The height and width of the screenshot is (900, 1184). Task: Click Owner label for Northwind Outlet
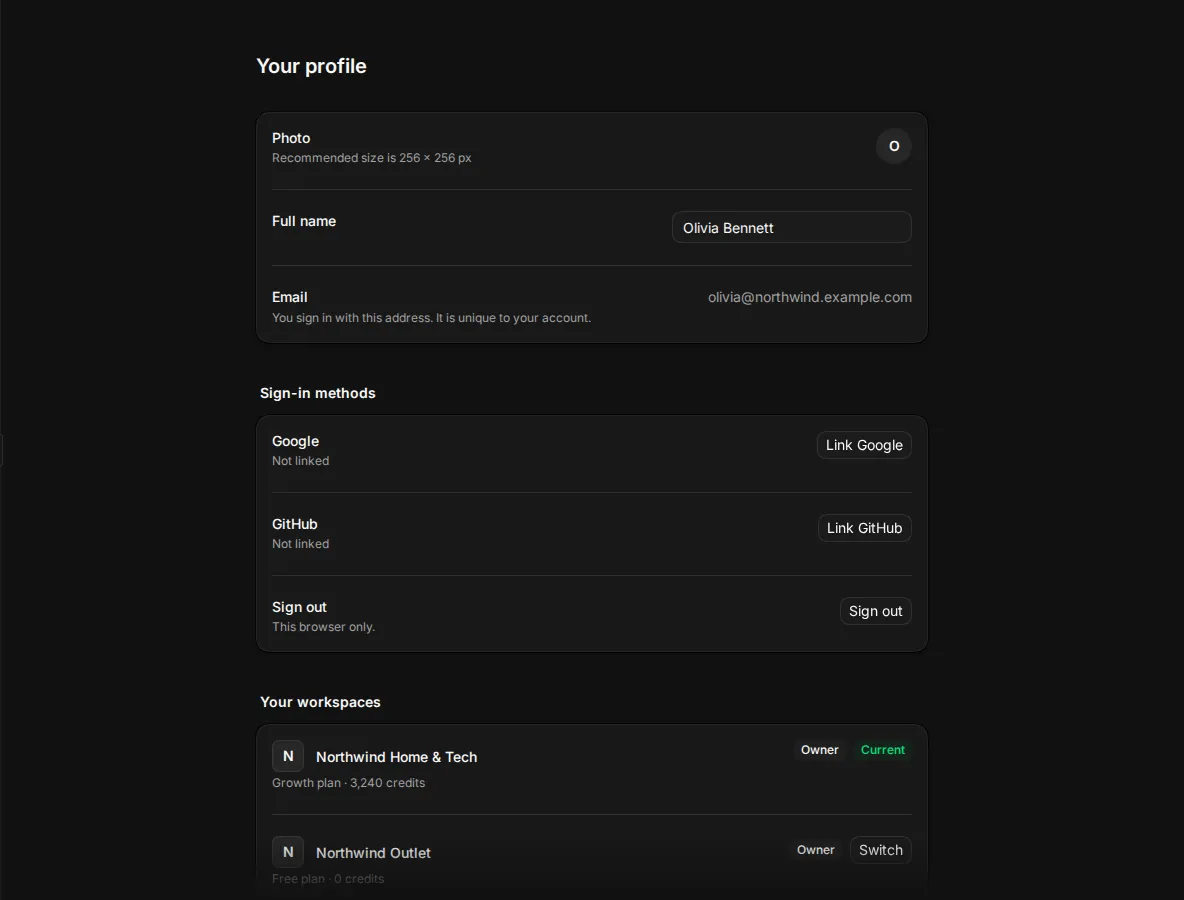click(x=816, y=849)
